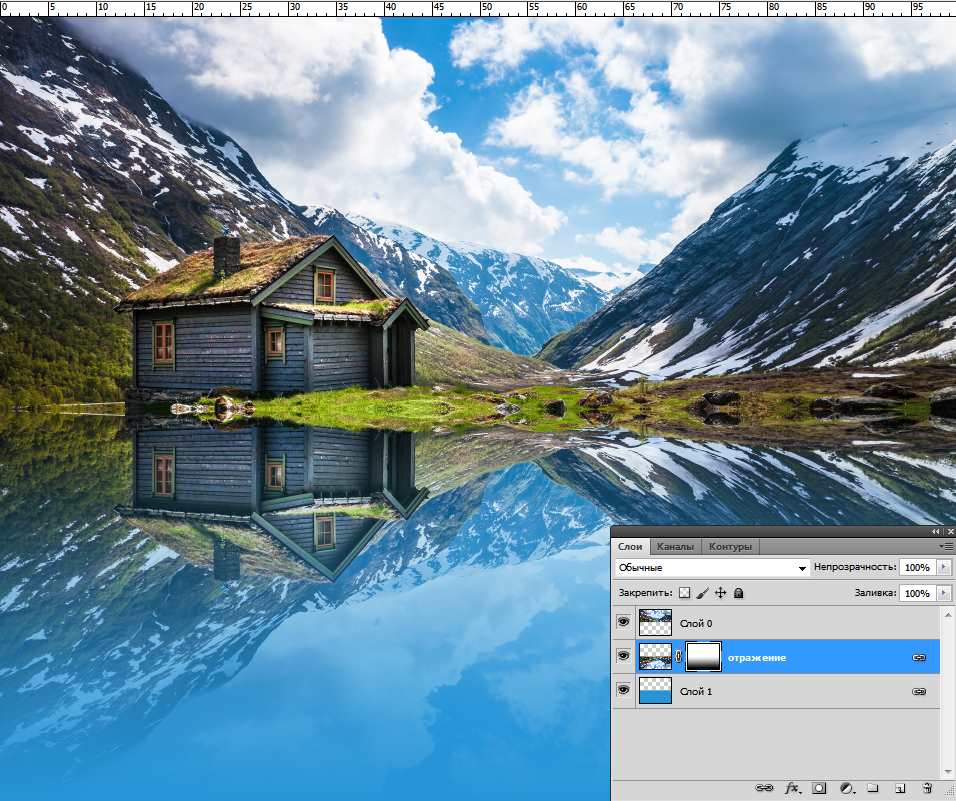
Task: Toggle lock all padlock
Action: point(738,593)
